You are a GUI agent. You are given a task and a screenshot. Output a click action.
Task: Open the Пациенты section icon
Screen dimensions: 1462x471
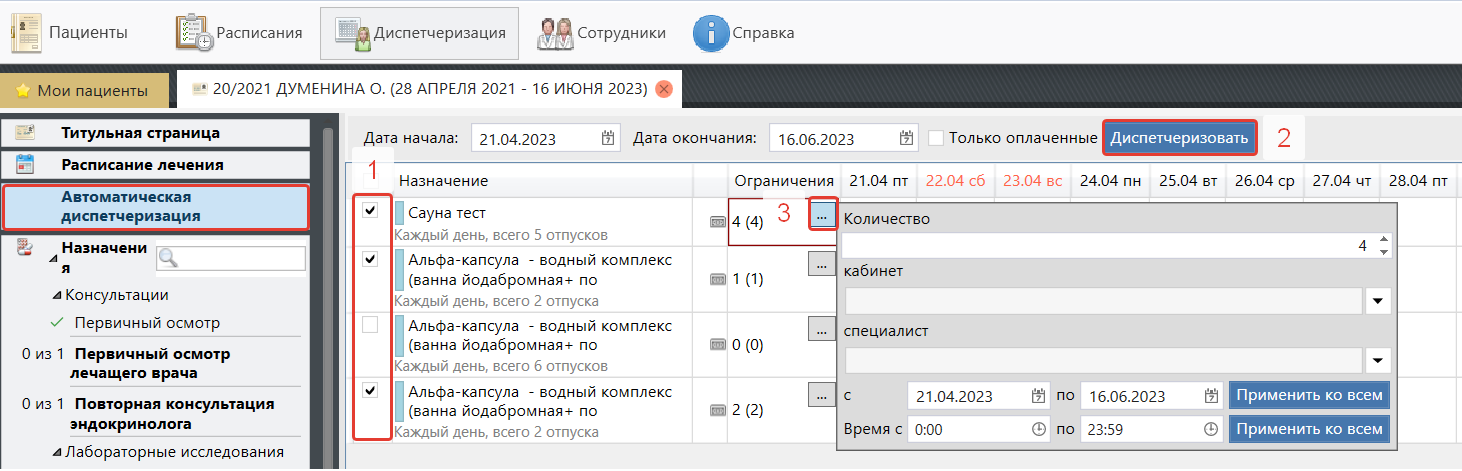click(27, 33)
